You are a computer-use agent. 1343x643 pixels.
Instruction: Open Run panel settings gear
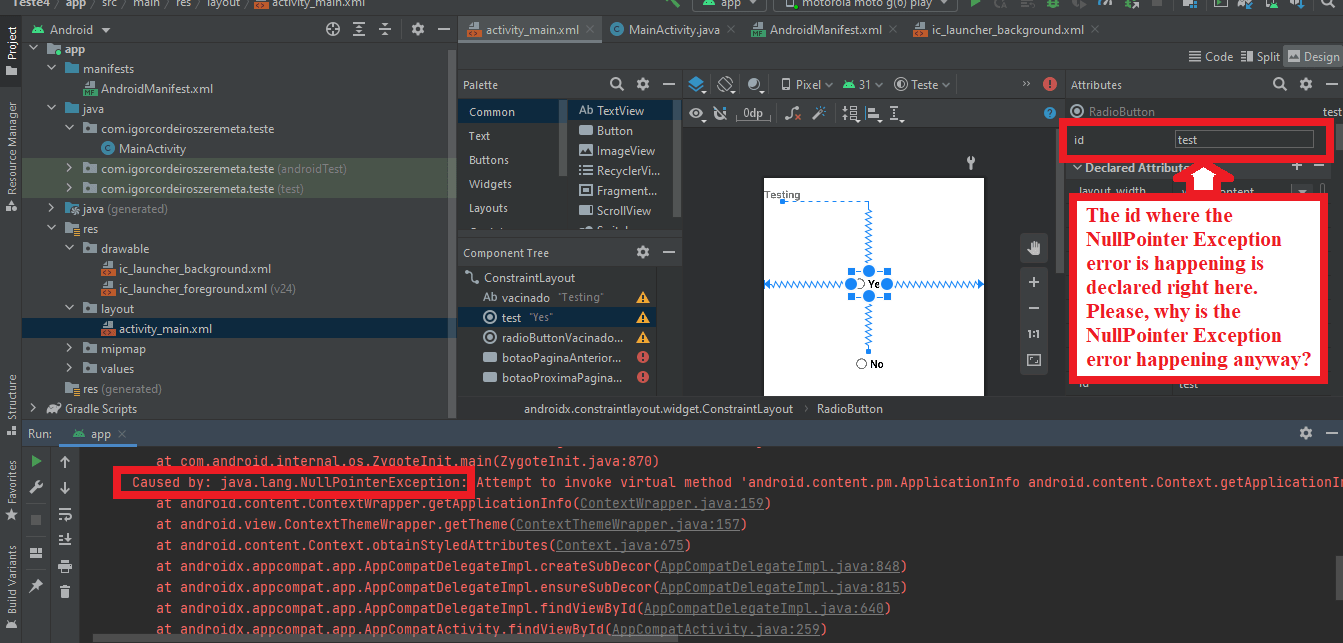coord(1305,434)
